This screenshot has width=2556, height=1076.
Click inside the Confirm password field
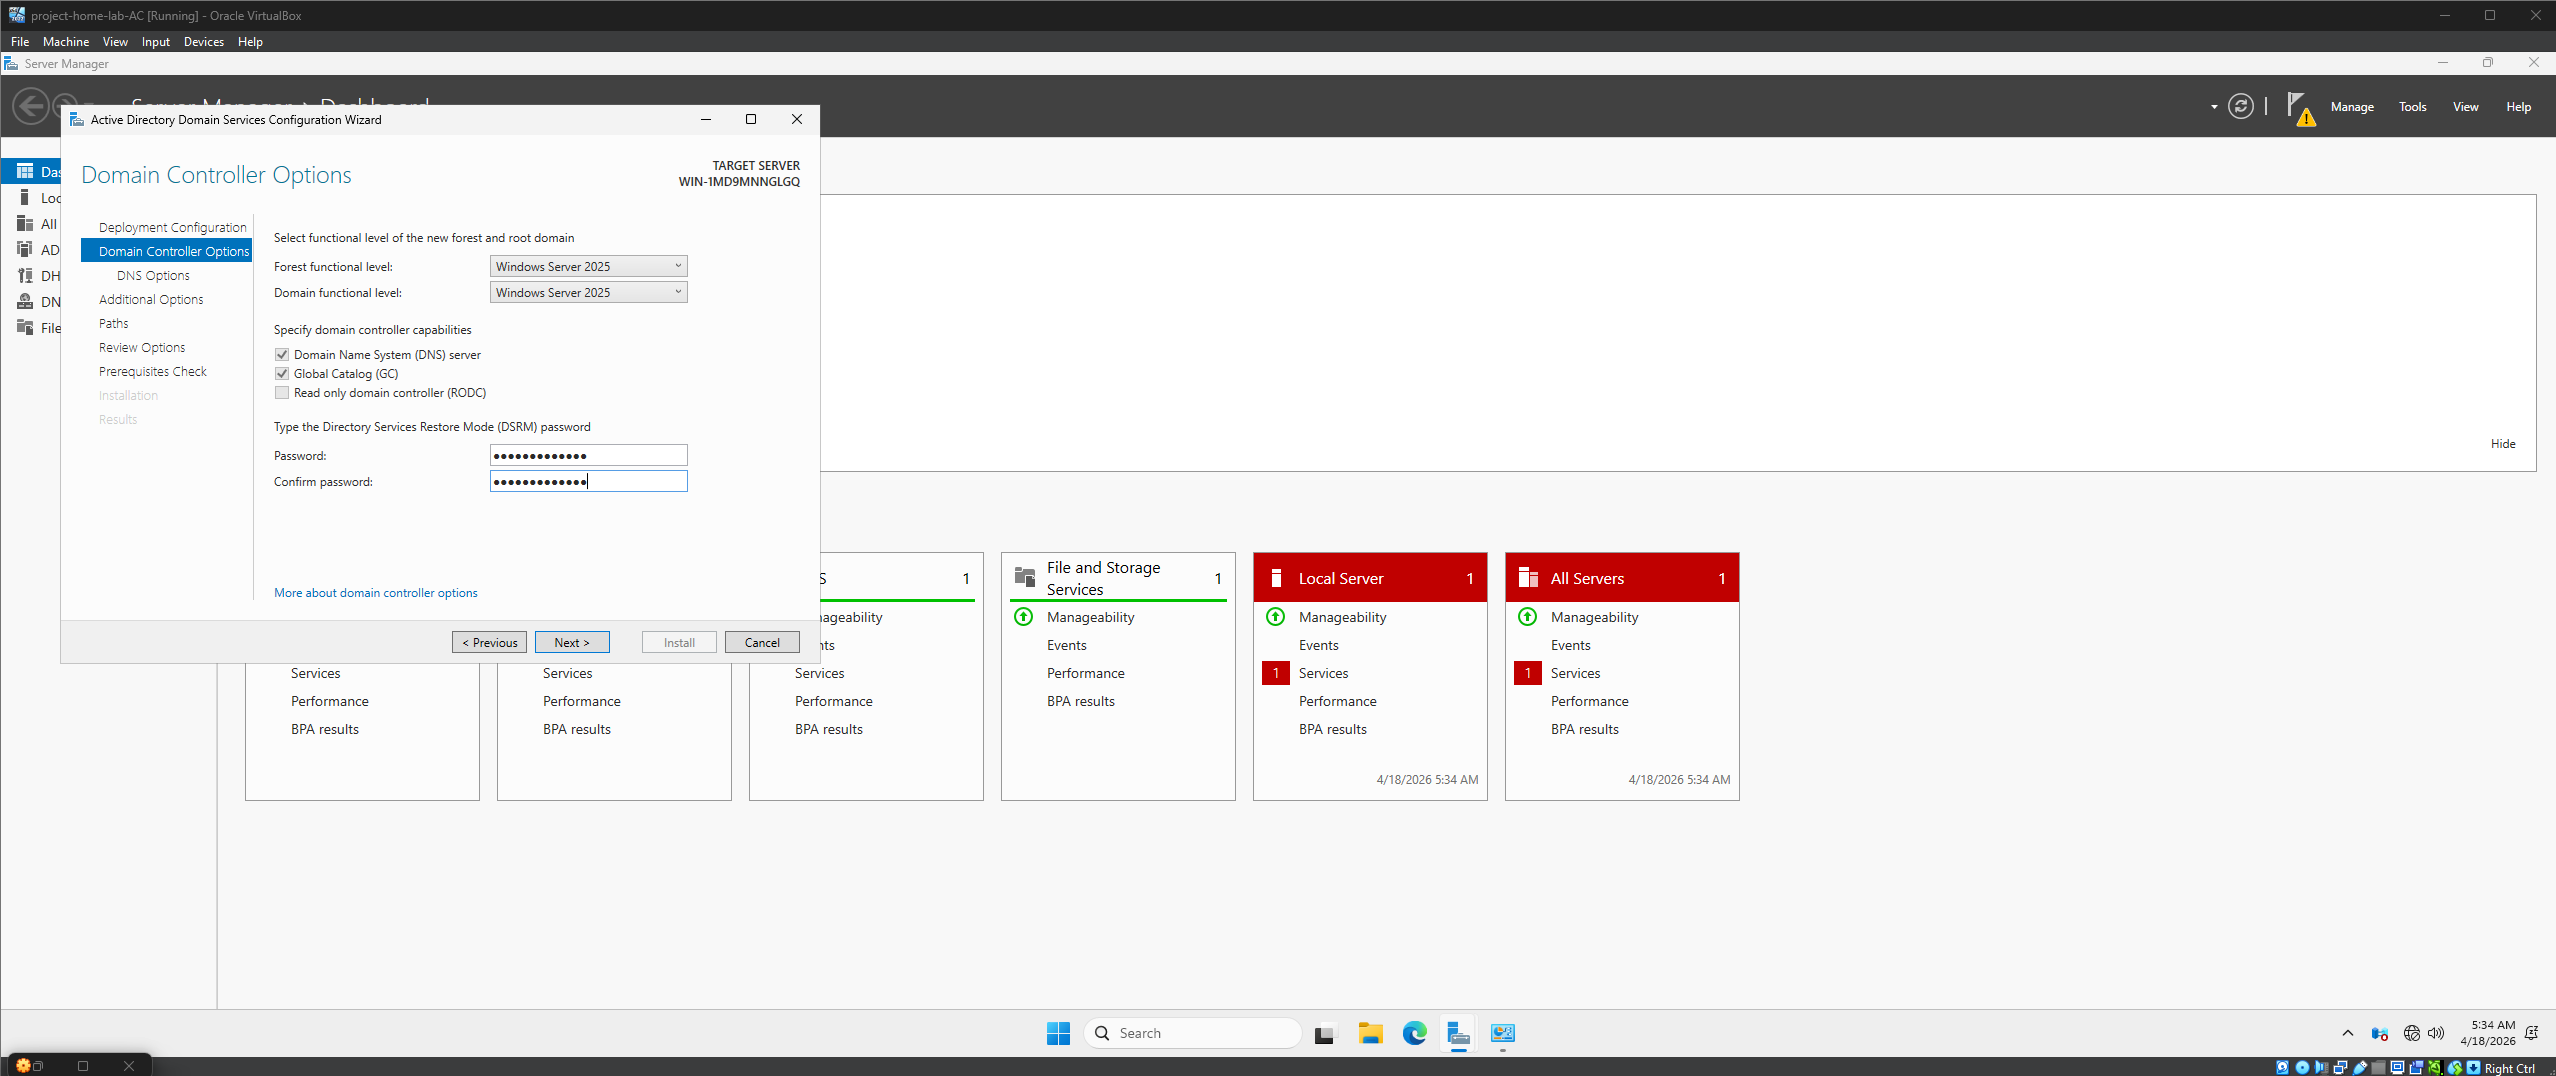point(588,481)
